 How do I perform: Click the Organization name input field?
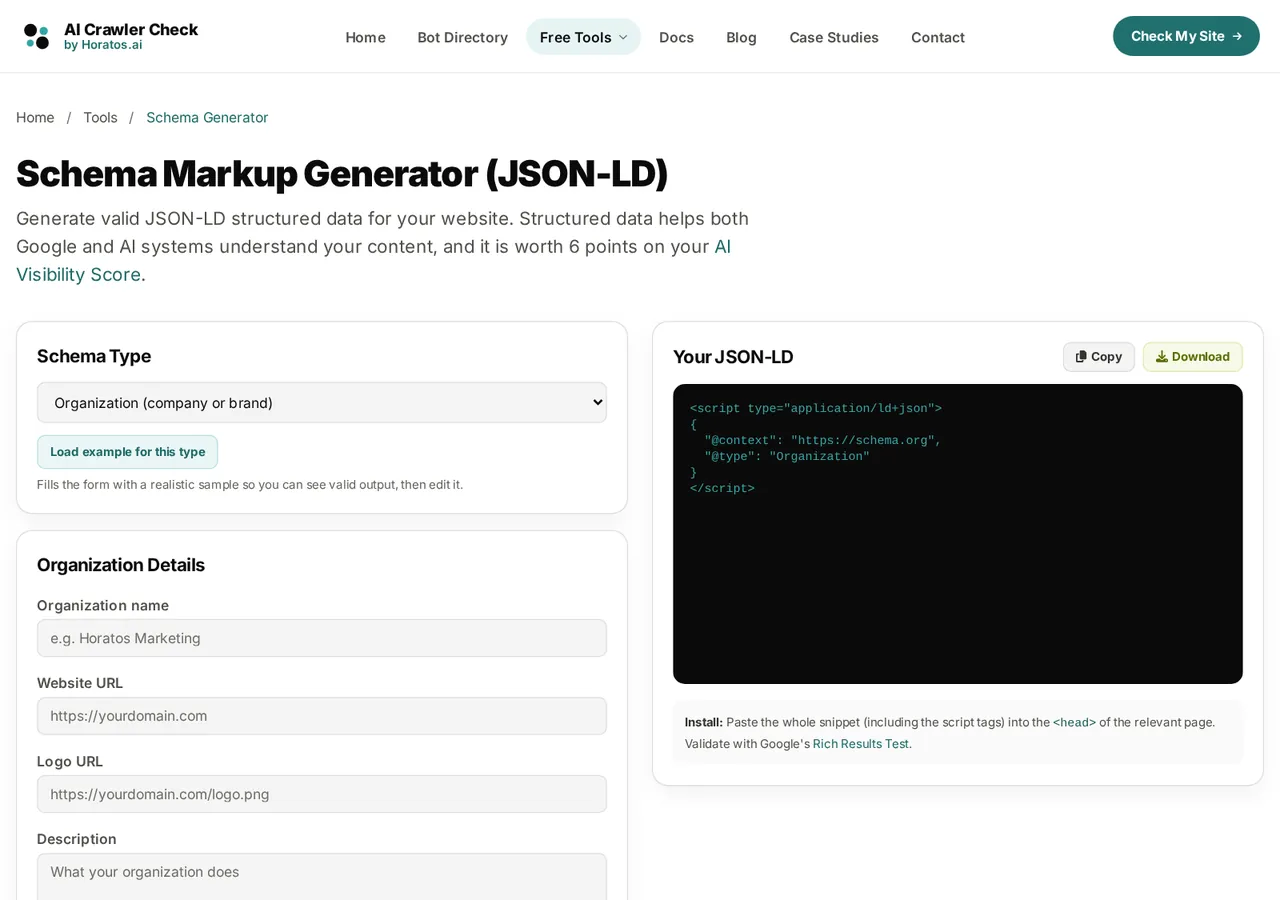pyautogui.click(x=322, y=638)
